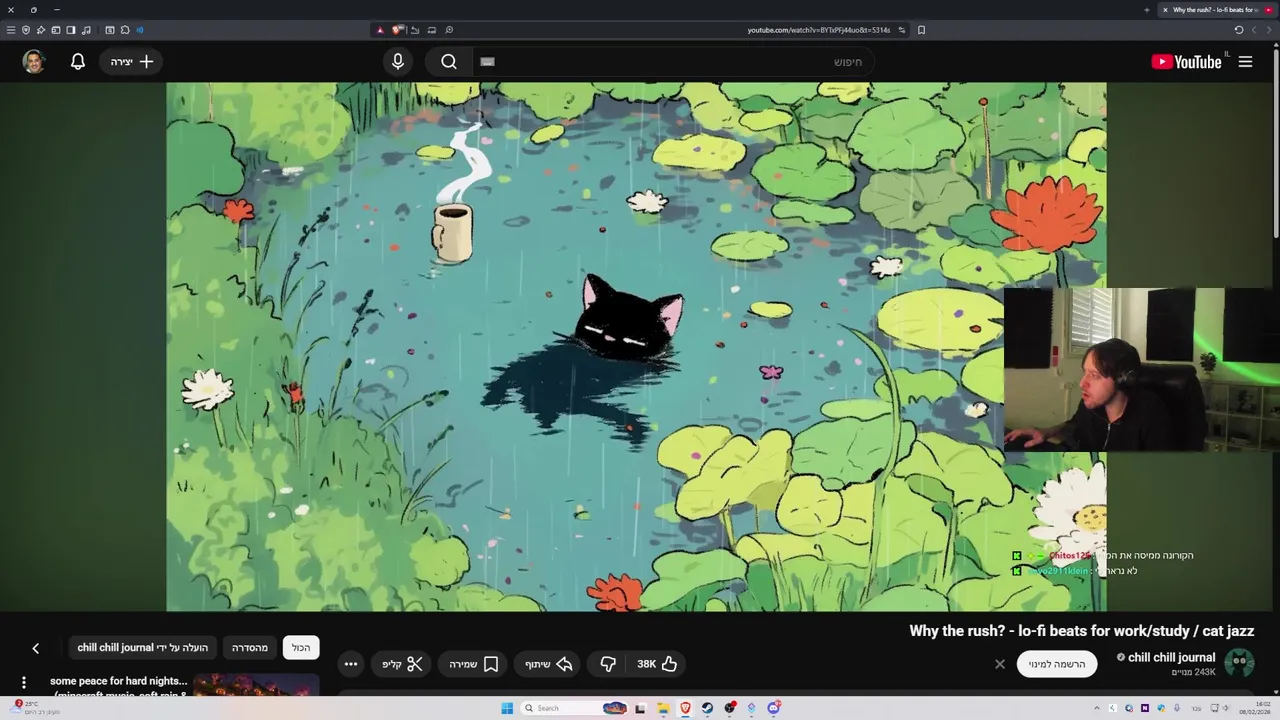Save the video via שמירה button
Screen dimensions: 1280x720
coord(473,664)
